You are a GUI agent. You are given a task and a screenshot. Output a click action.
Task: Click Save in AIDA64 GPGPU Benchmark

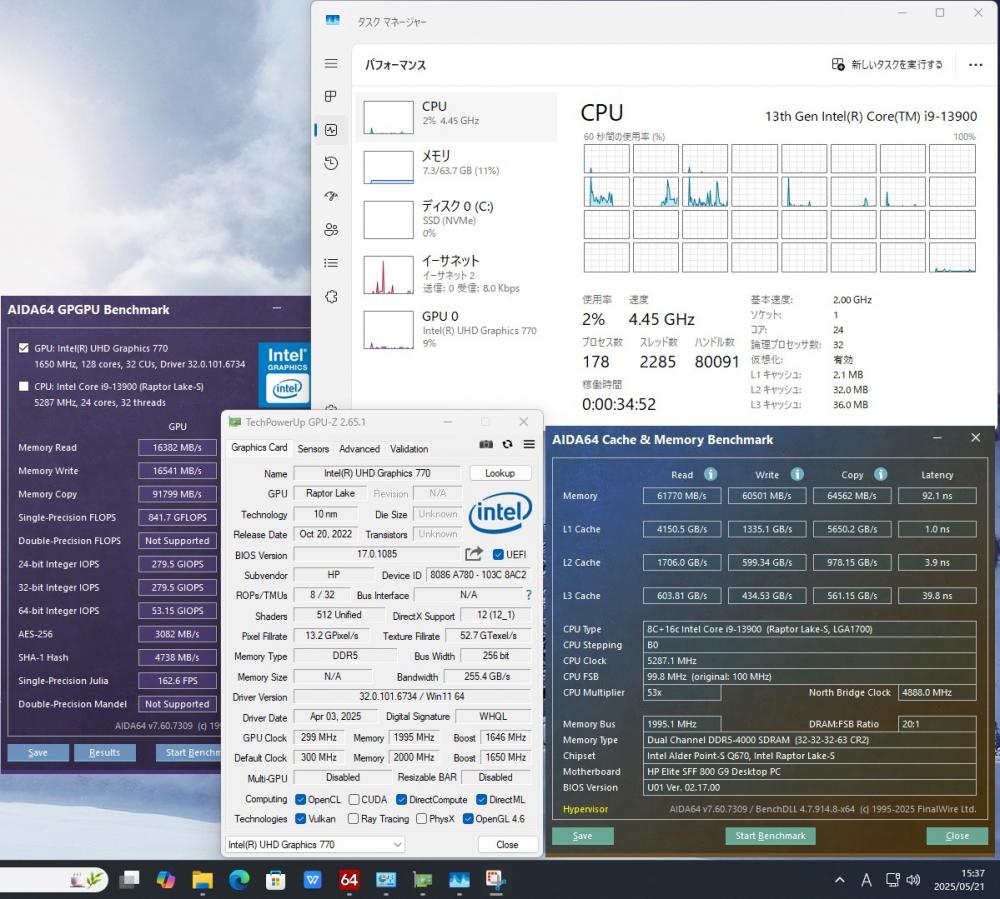pyautogui.click(x=38, y=752)
